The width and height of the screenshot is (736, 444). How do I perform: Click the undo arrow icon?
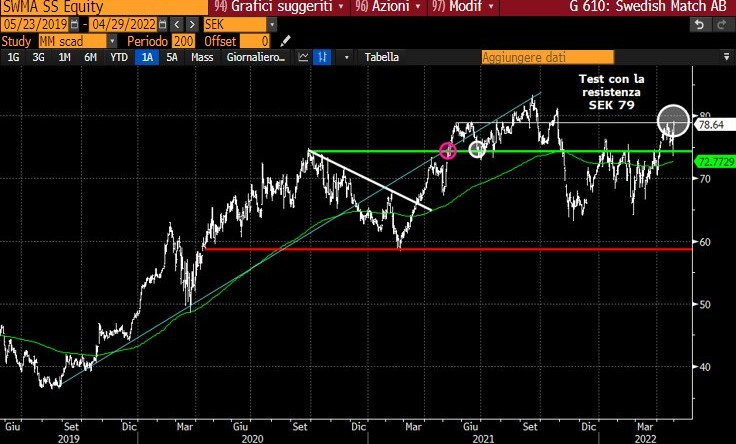coord(699,25)
